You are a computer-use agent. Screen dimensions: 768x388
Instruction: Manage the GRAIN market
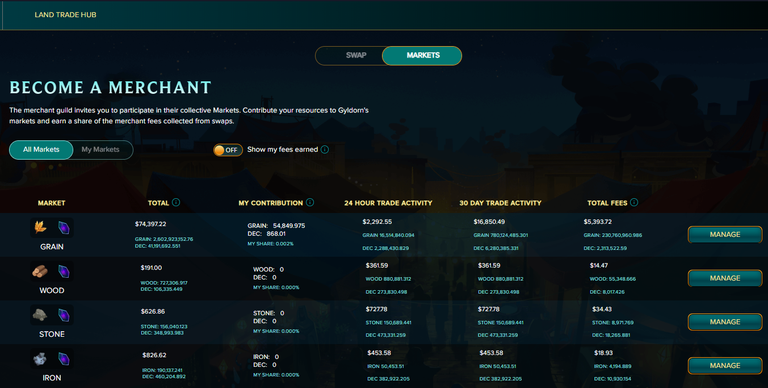pos(725,235)
